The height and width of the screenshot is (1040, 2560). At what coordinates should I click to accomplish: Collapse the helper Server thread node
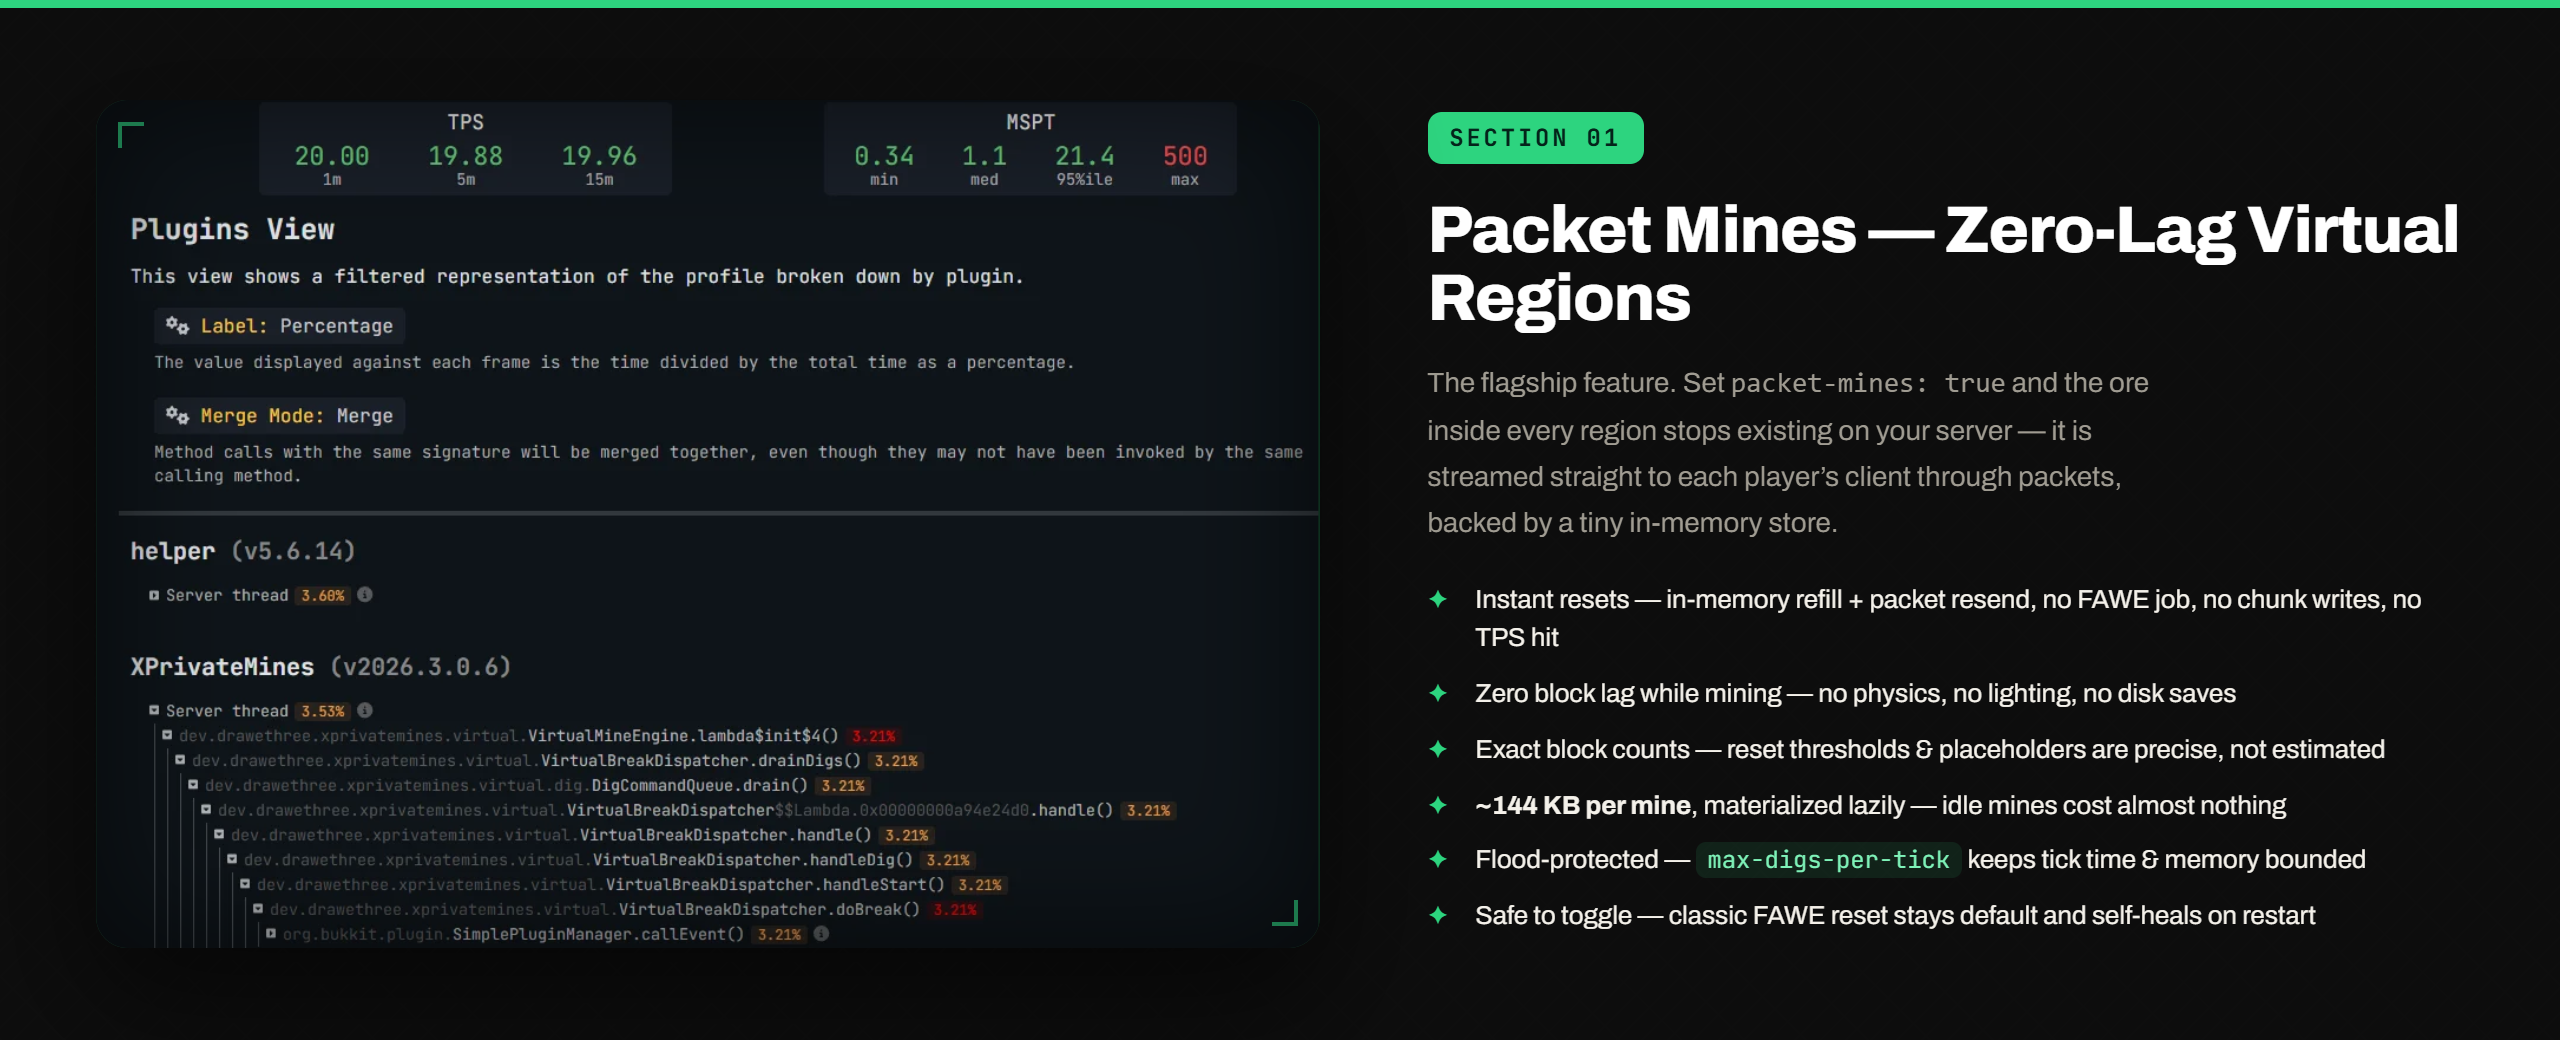point(154,595)
